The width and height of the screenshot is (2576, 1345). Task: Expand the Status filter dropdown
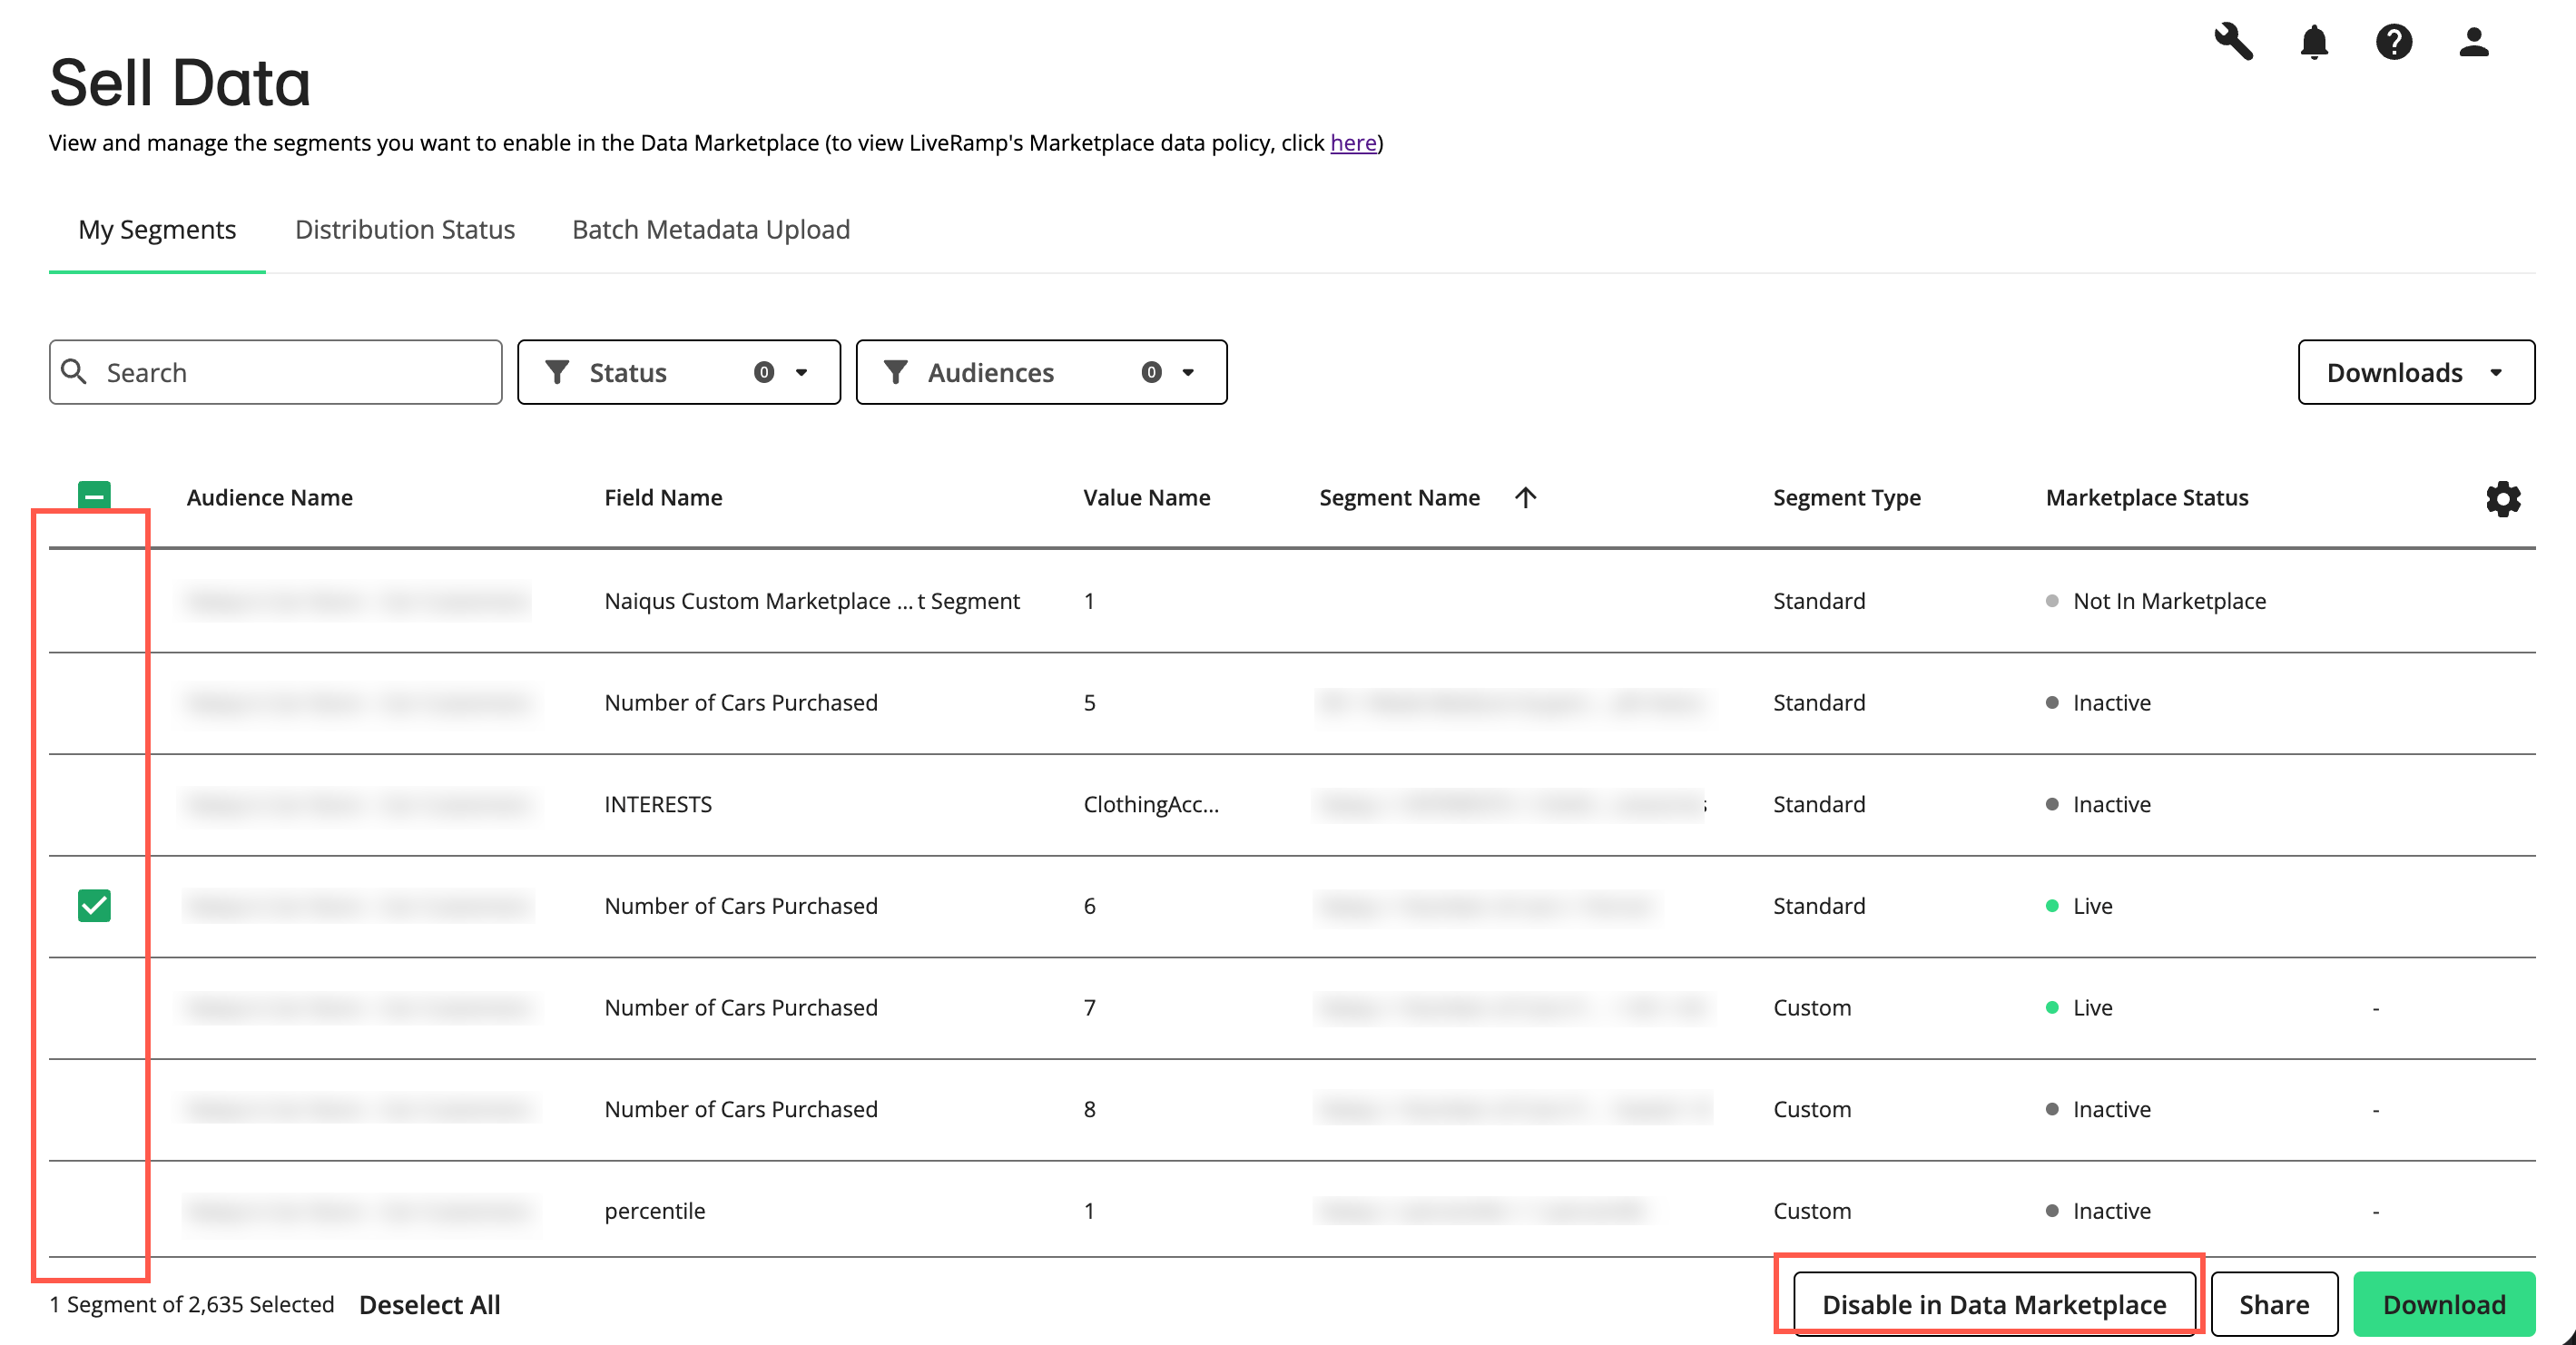pos(679,372)
